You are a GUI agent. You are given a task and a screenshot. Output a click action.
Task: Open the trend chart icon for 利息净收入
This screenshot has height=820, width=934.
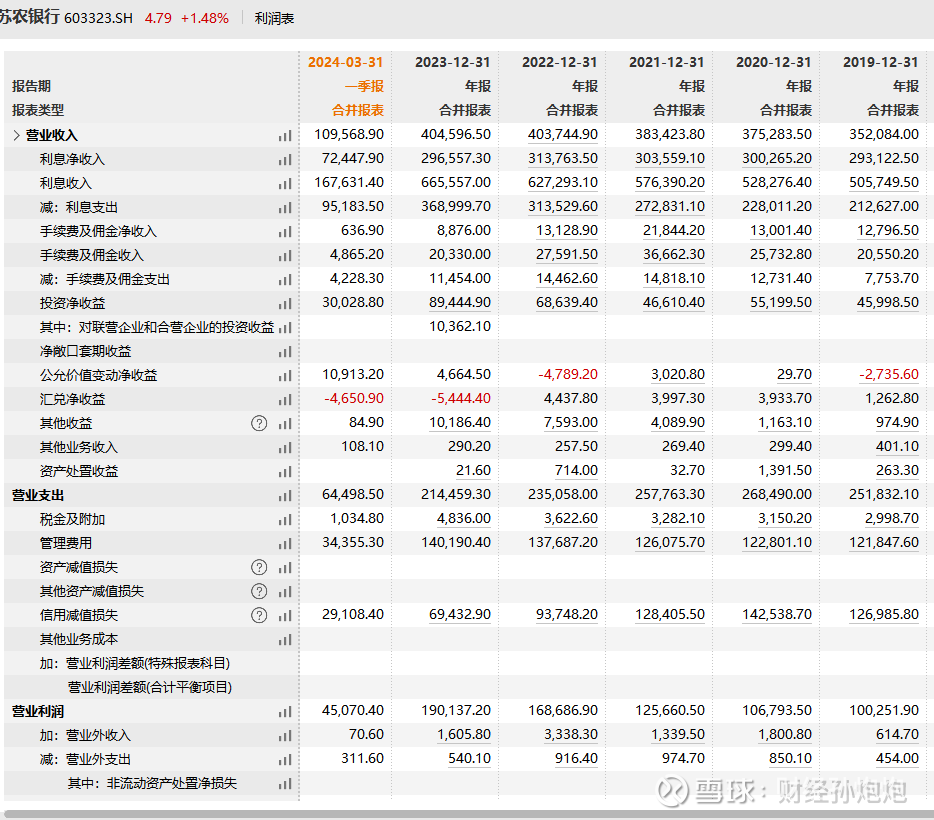pos(285,159)
